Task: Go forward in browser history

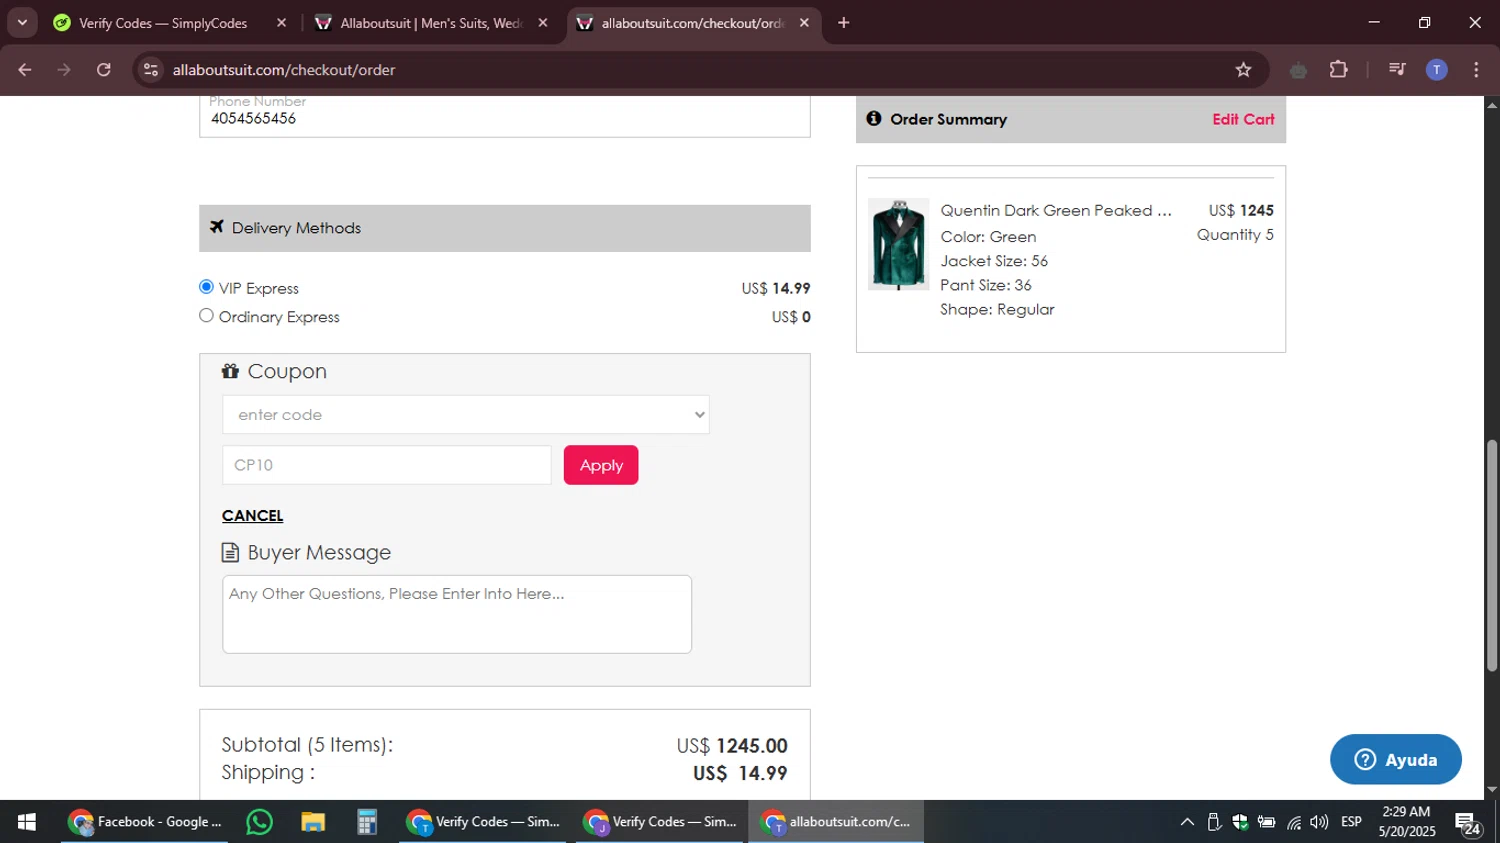Action: point(64,70)
